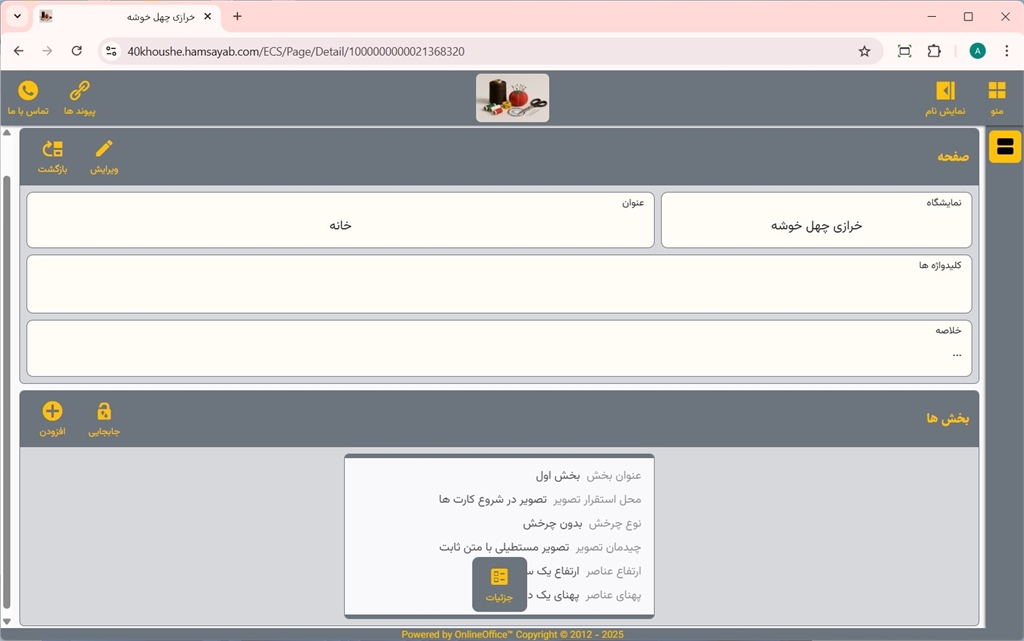1024x641 pixels.
Task: Click the افزودن plus icon
Action: coord(52,413)
